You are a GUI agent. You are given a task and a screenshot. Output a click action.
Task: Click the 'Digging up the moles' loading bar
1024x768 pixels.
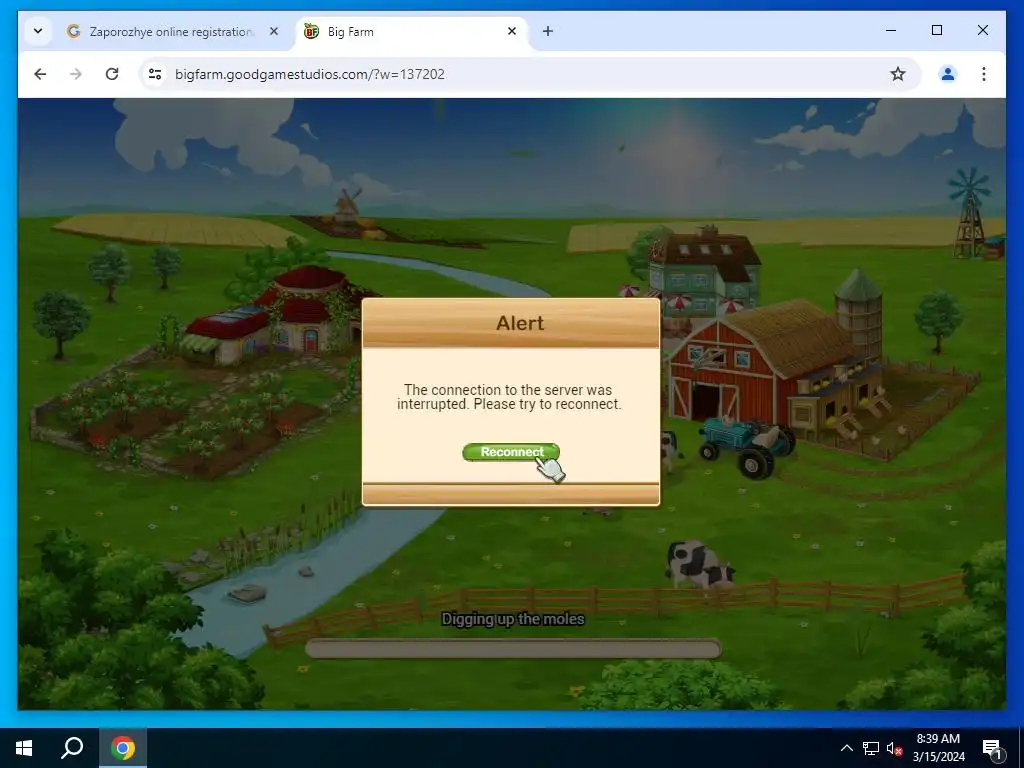tap(513, 648)
